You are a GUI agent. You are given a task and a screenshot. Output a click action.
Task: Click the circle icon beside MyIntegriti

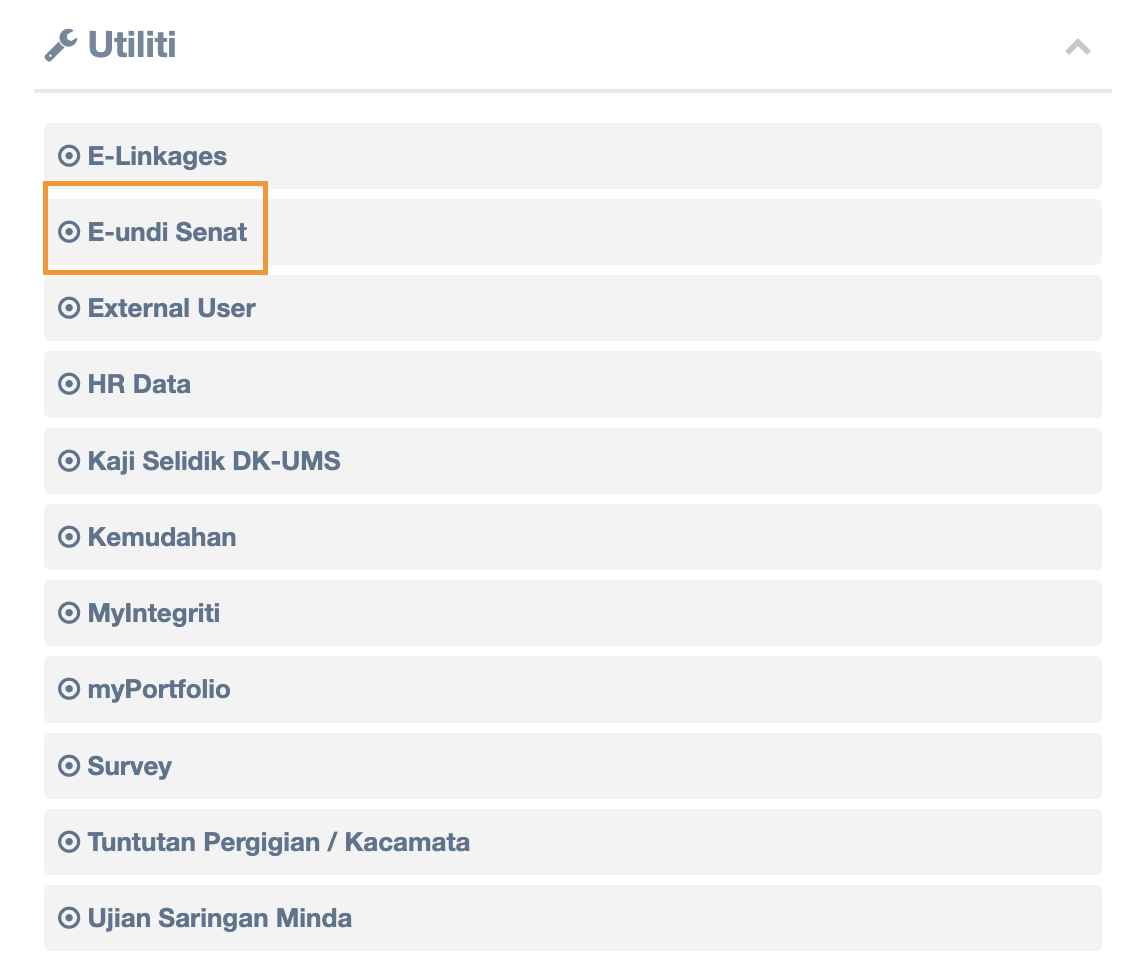69,613
